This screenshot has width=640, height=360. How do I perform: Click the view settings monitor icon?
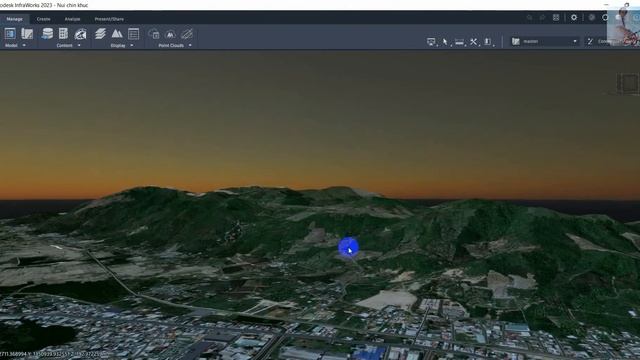click(x=431, y=42)
